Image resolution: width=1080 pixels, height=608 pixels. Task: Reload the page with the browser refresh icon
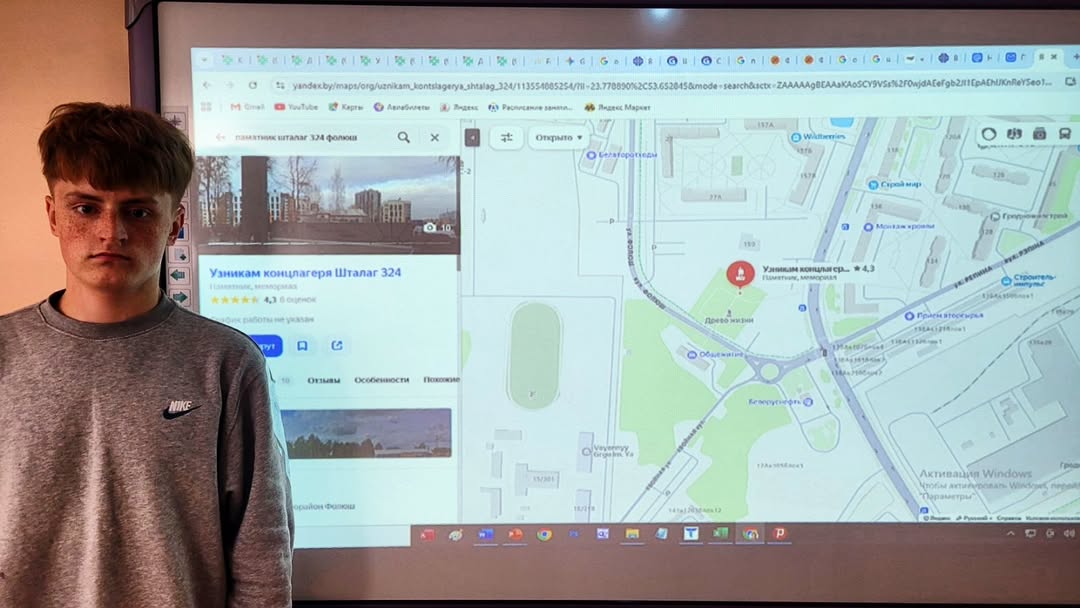(x=253, y=85)
